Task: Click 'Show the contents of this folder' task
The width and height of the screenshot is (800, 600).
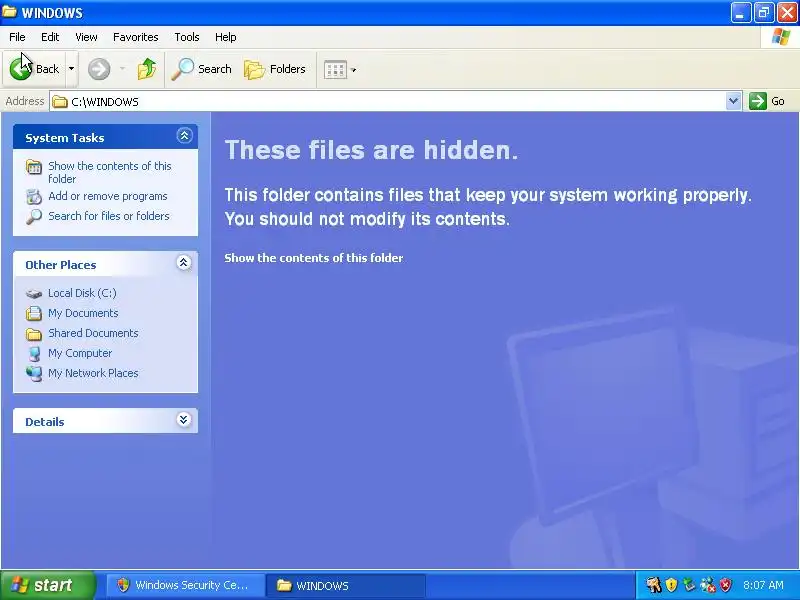Action: click(x=110, y=172)
